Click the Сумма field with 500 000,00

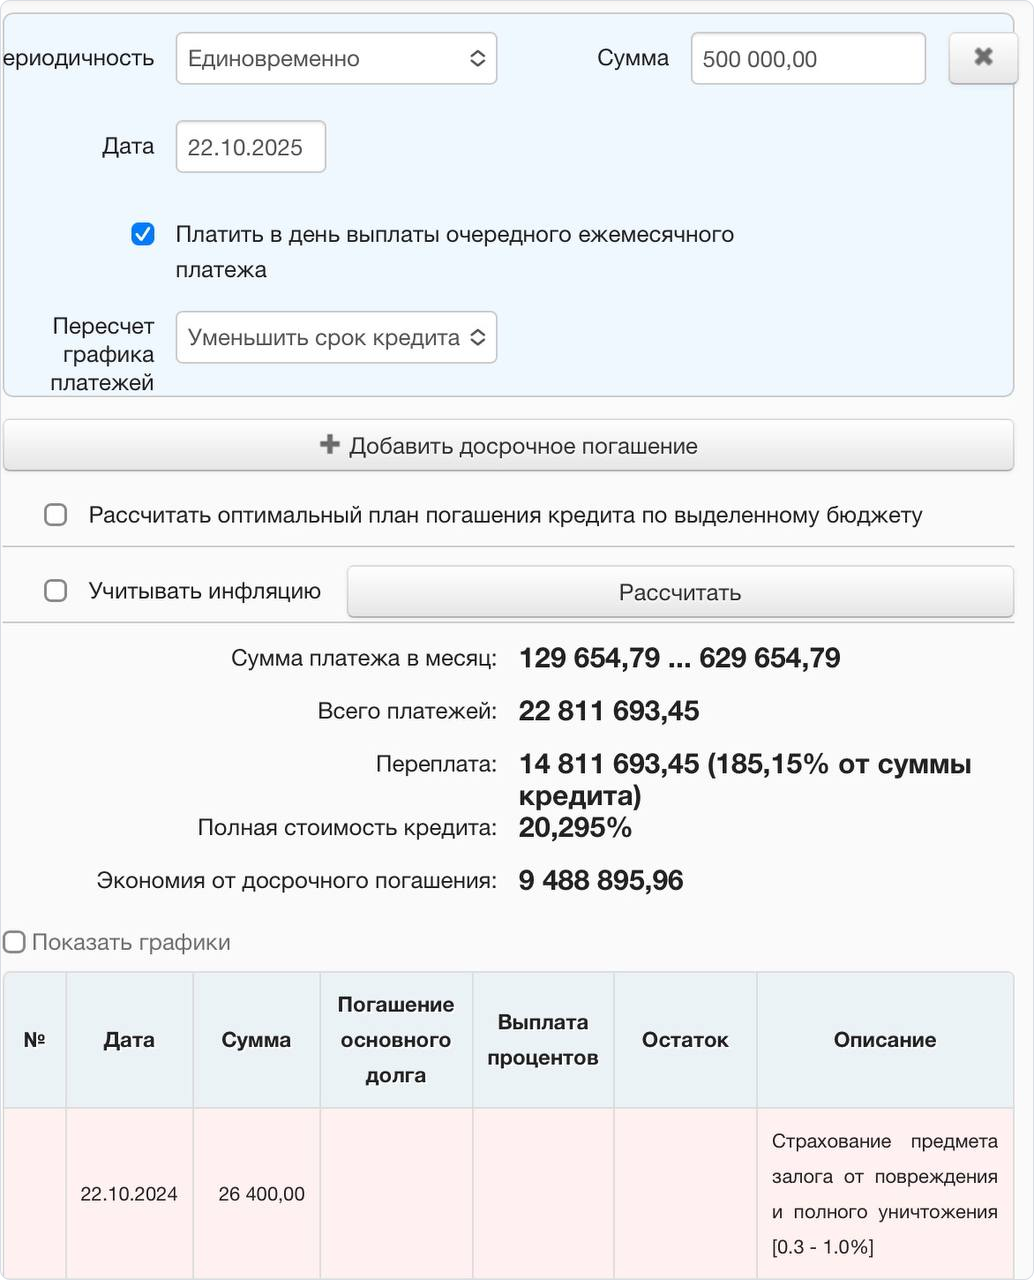pos(807,59)
